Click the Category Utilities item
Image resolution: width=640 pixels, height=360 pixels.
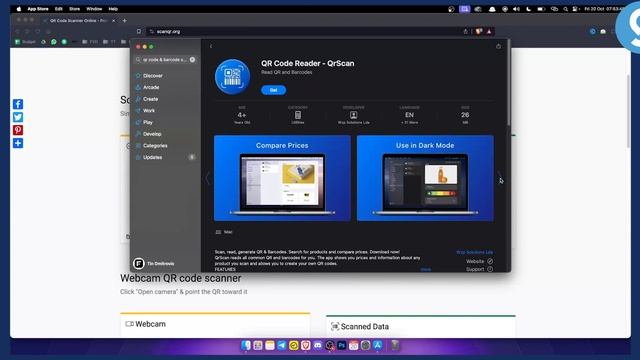(298, 115)
